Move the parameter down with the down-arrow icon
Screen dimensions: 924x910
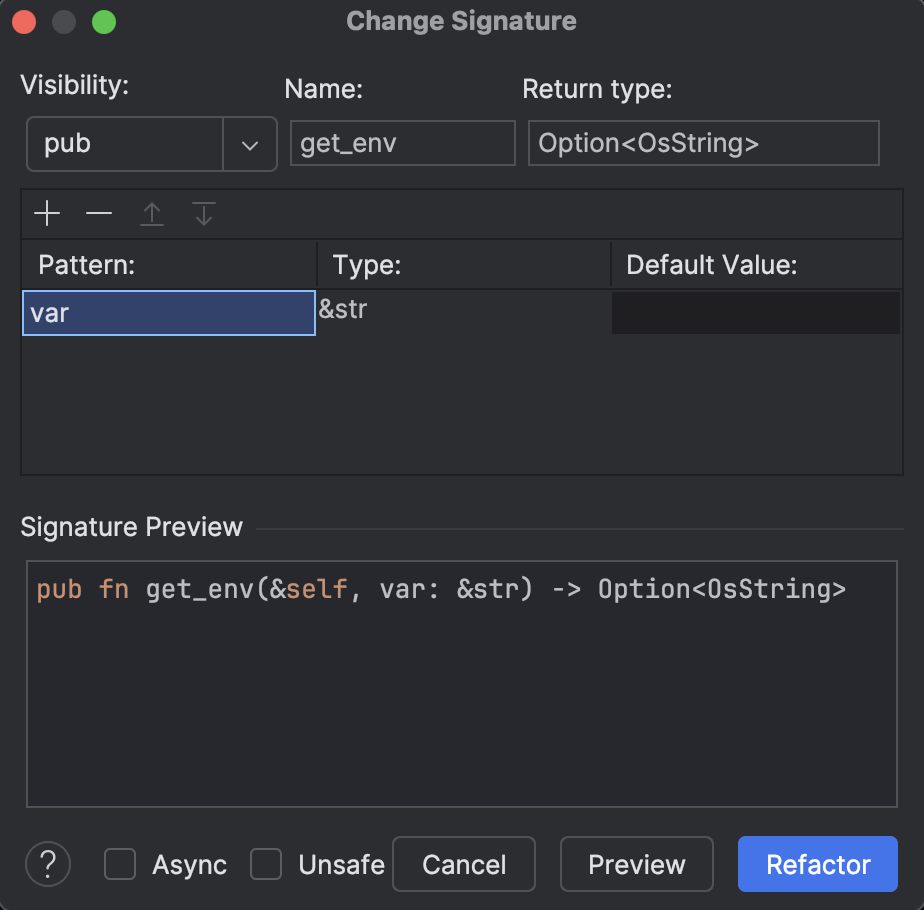pyautogui.click(x=203, y=213)
